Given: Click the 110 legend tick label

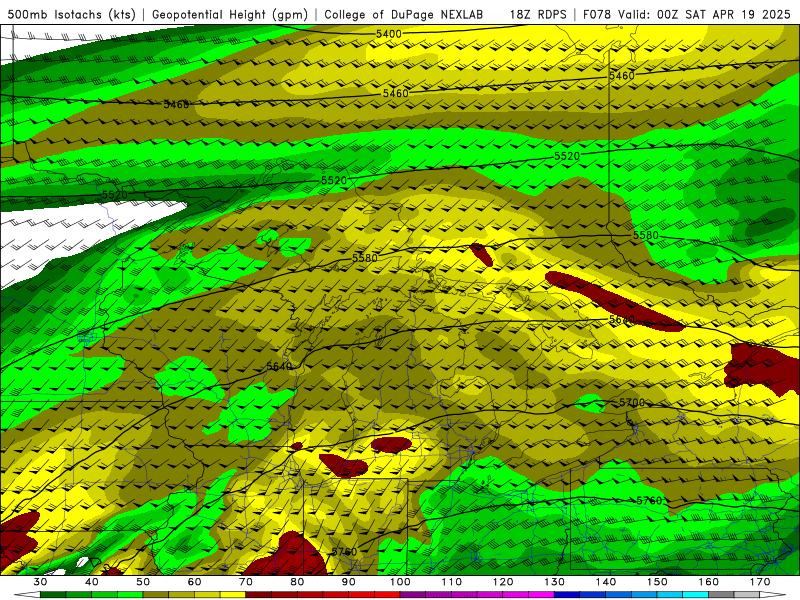Looking at the screenshot, I should [452, 582].
